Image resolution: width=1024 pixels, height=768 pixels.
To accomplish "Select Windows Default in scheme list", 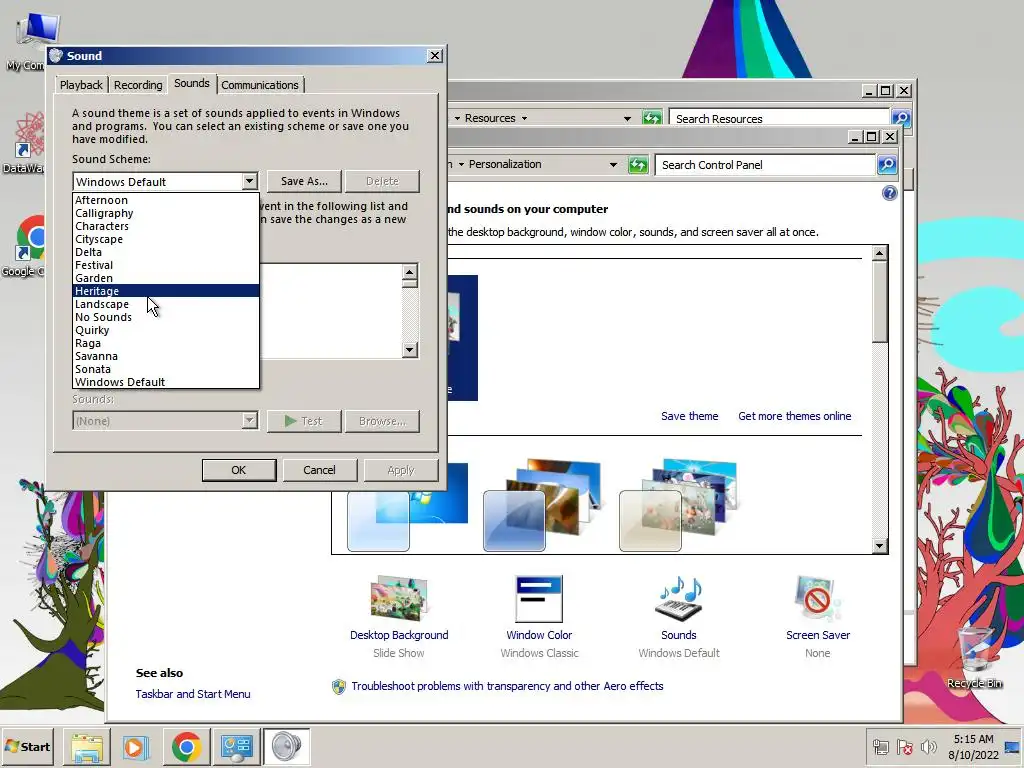I will [x=166, y=382].
